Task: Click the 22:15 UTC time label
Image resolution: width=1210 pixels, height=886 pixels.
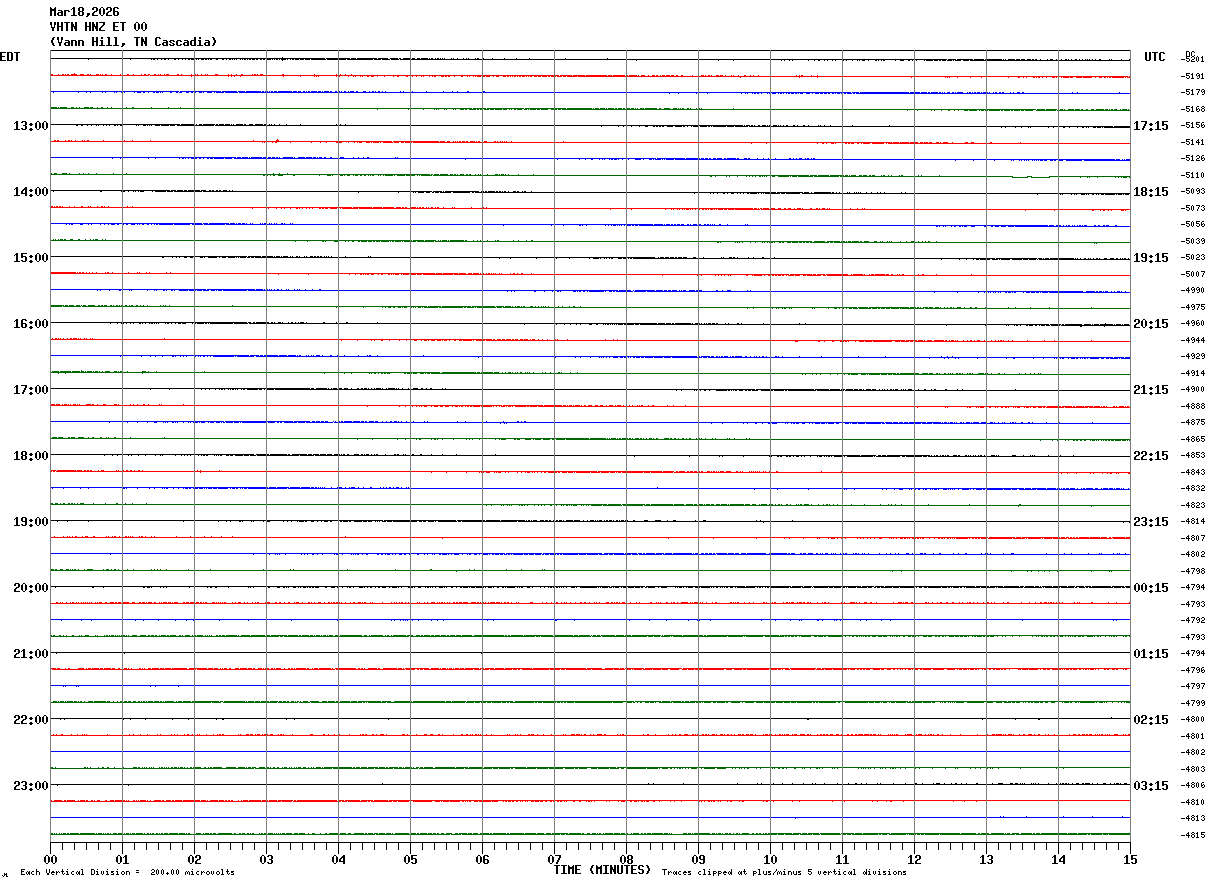Action: (1150, 456)
